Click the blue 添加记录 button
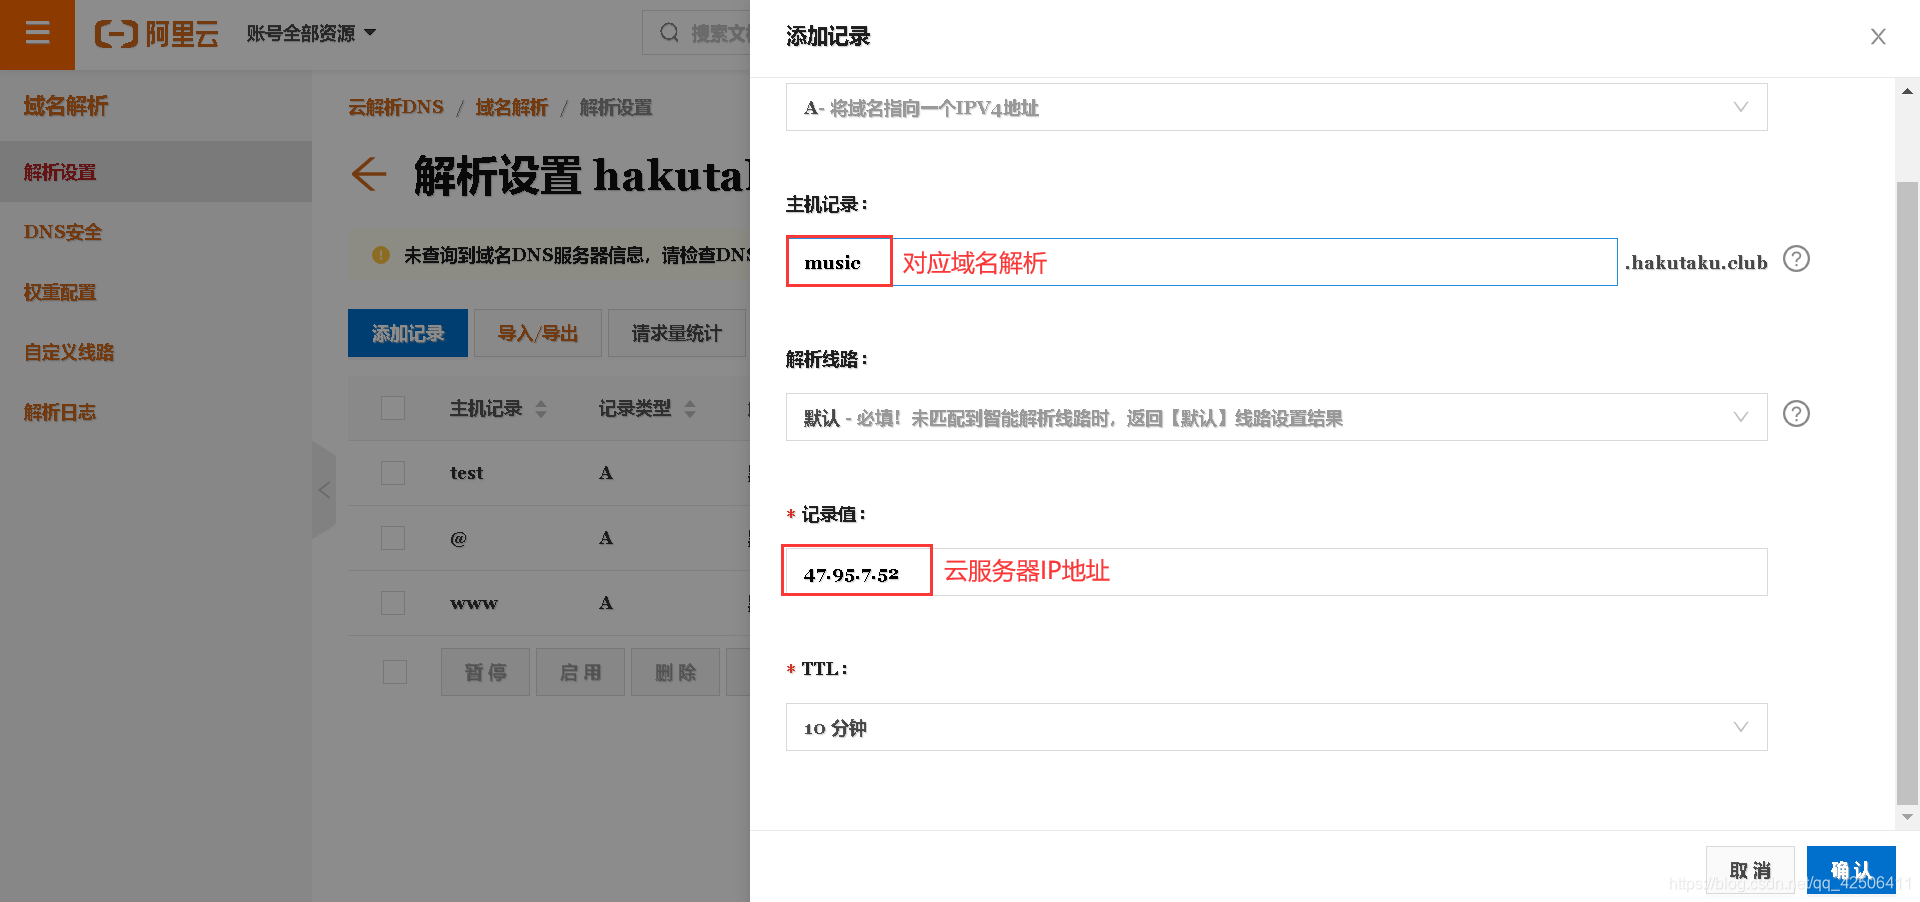Screen dimensions: 1920x902 point(408,333)
